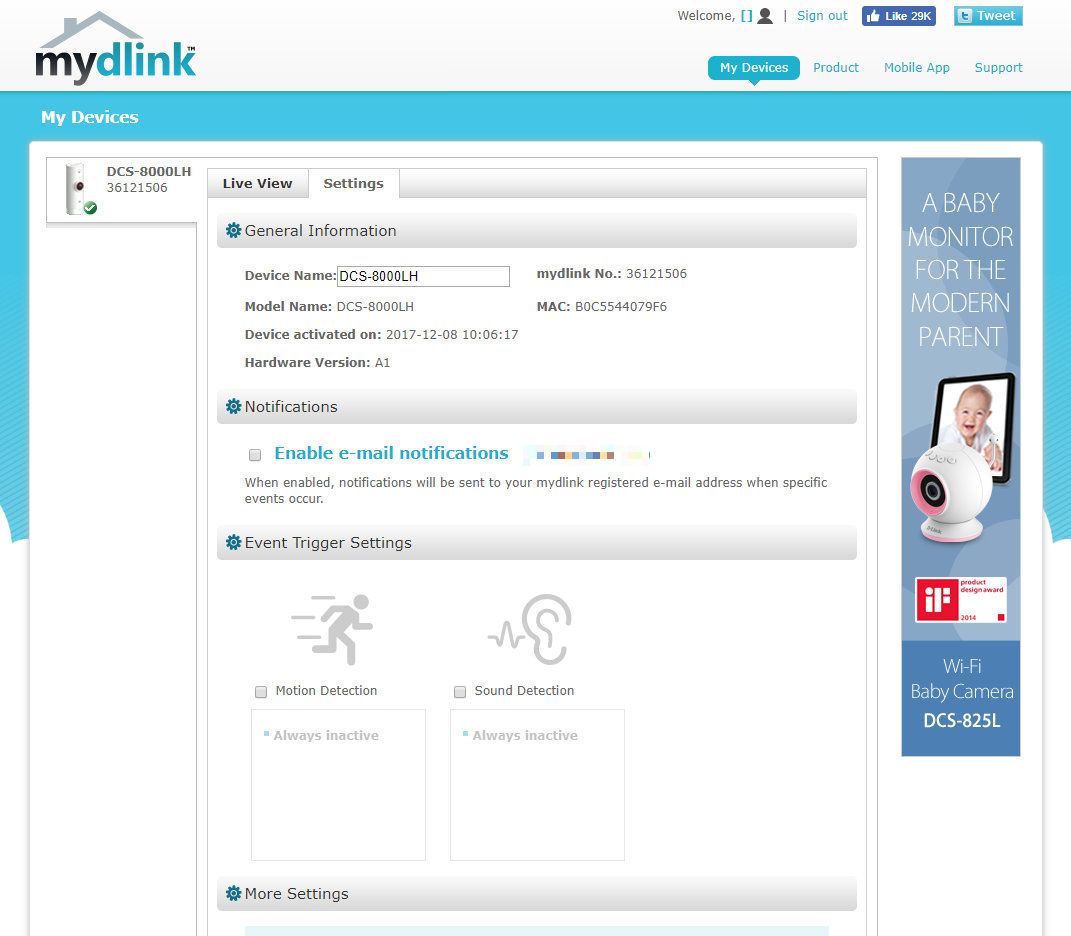Click the Sound Detection label
1071x936 pixels.
pyautogui.click(x=524, y=691)
